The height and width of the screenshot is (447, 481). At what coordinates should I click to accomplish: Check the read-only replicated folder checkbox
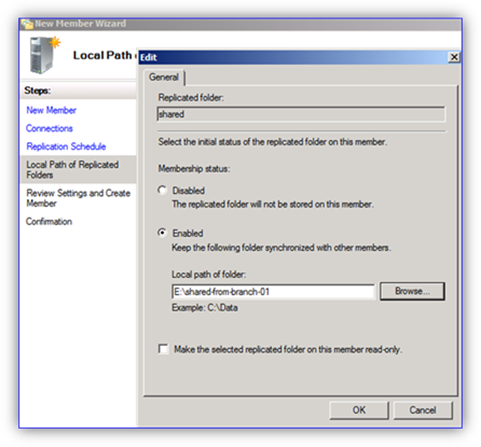click(x=163, y=349)
